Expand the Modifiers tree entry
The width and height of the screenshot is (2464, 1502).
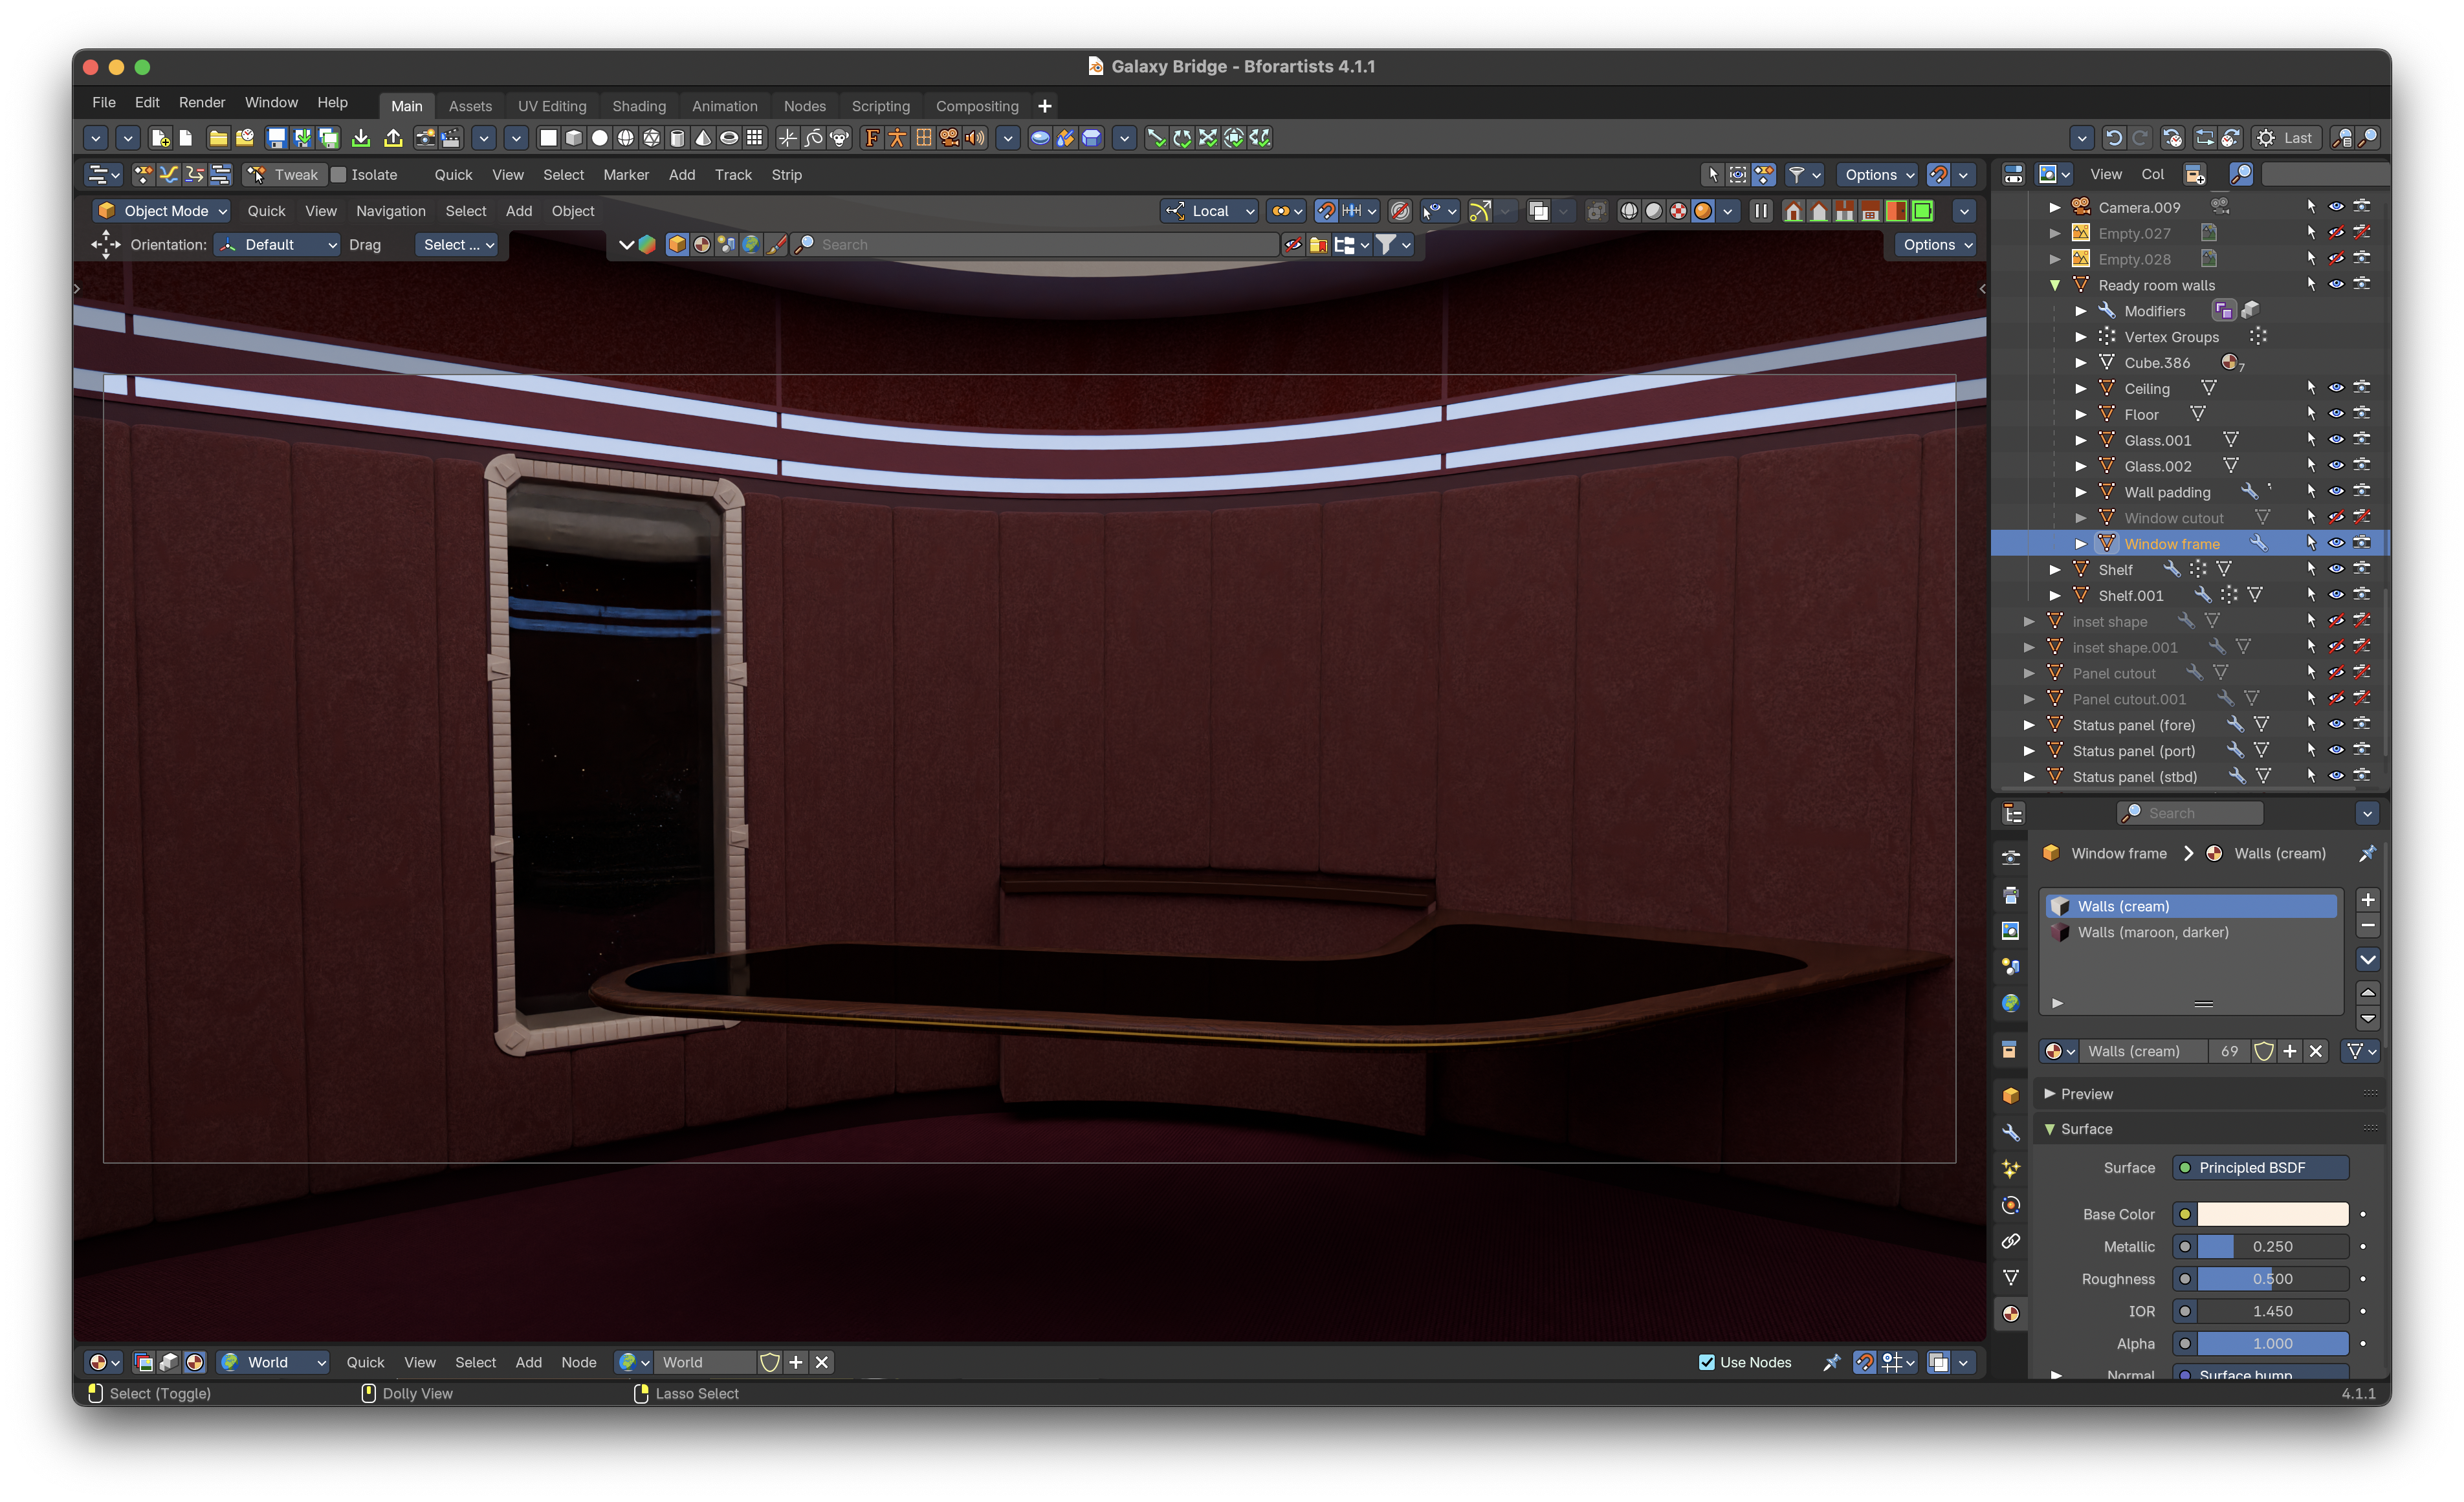click(x=2081, y=311)
